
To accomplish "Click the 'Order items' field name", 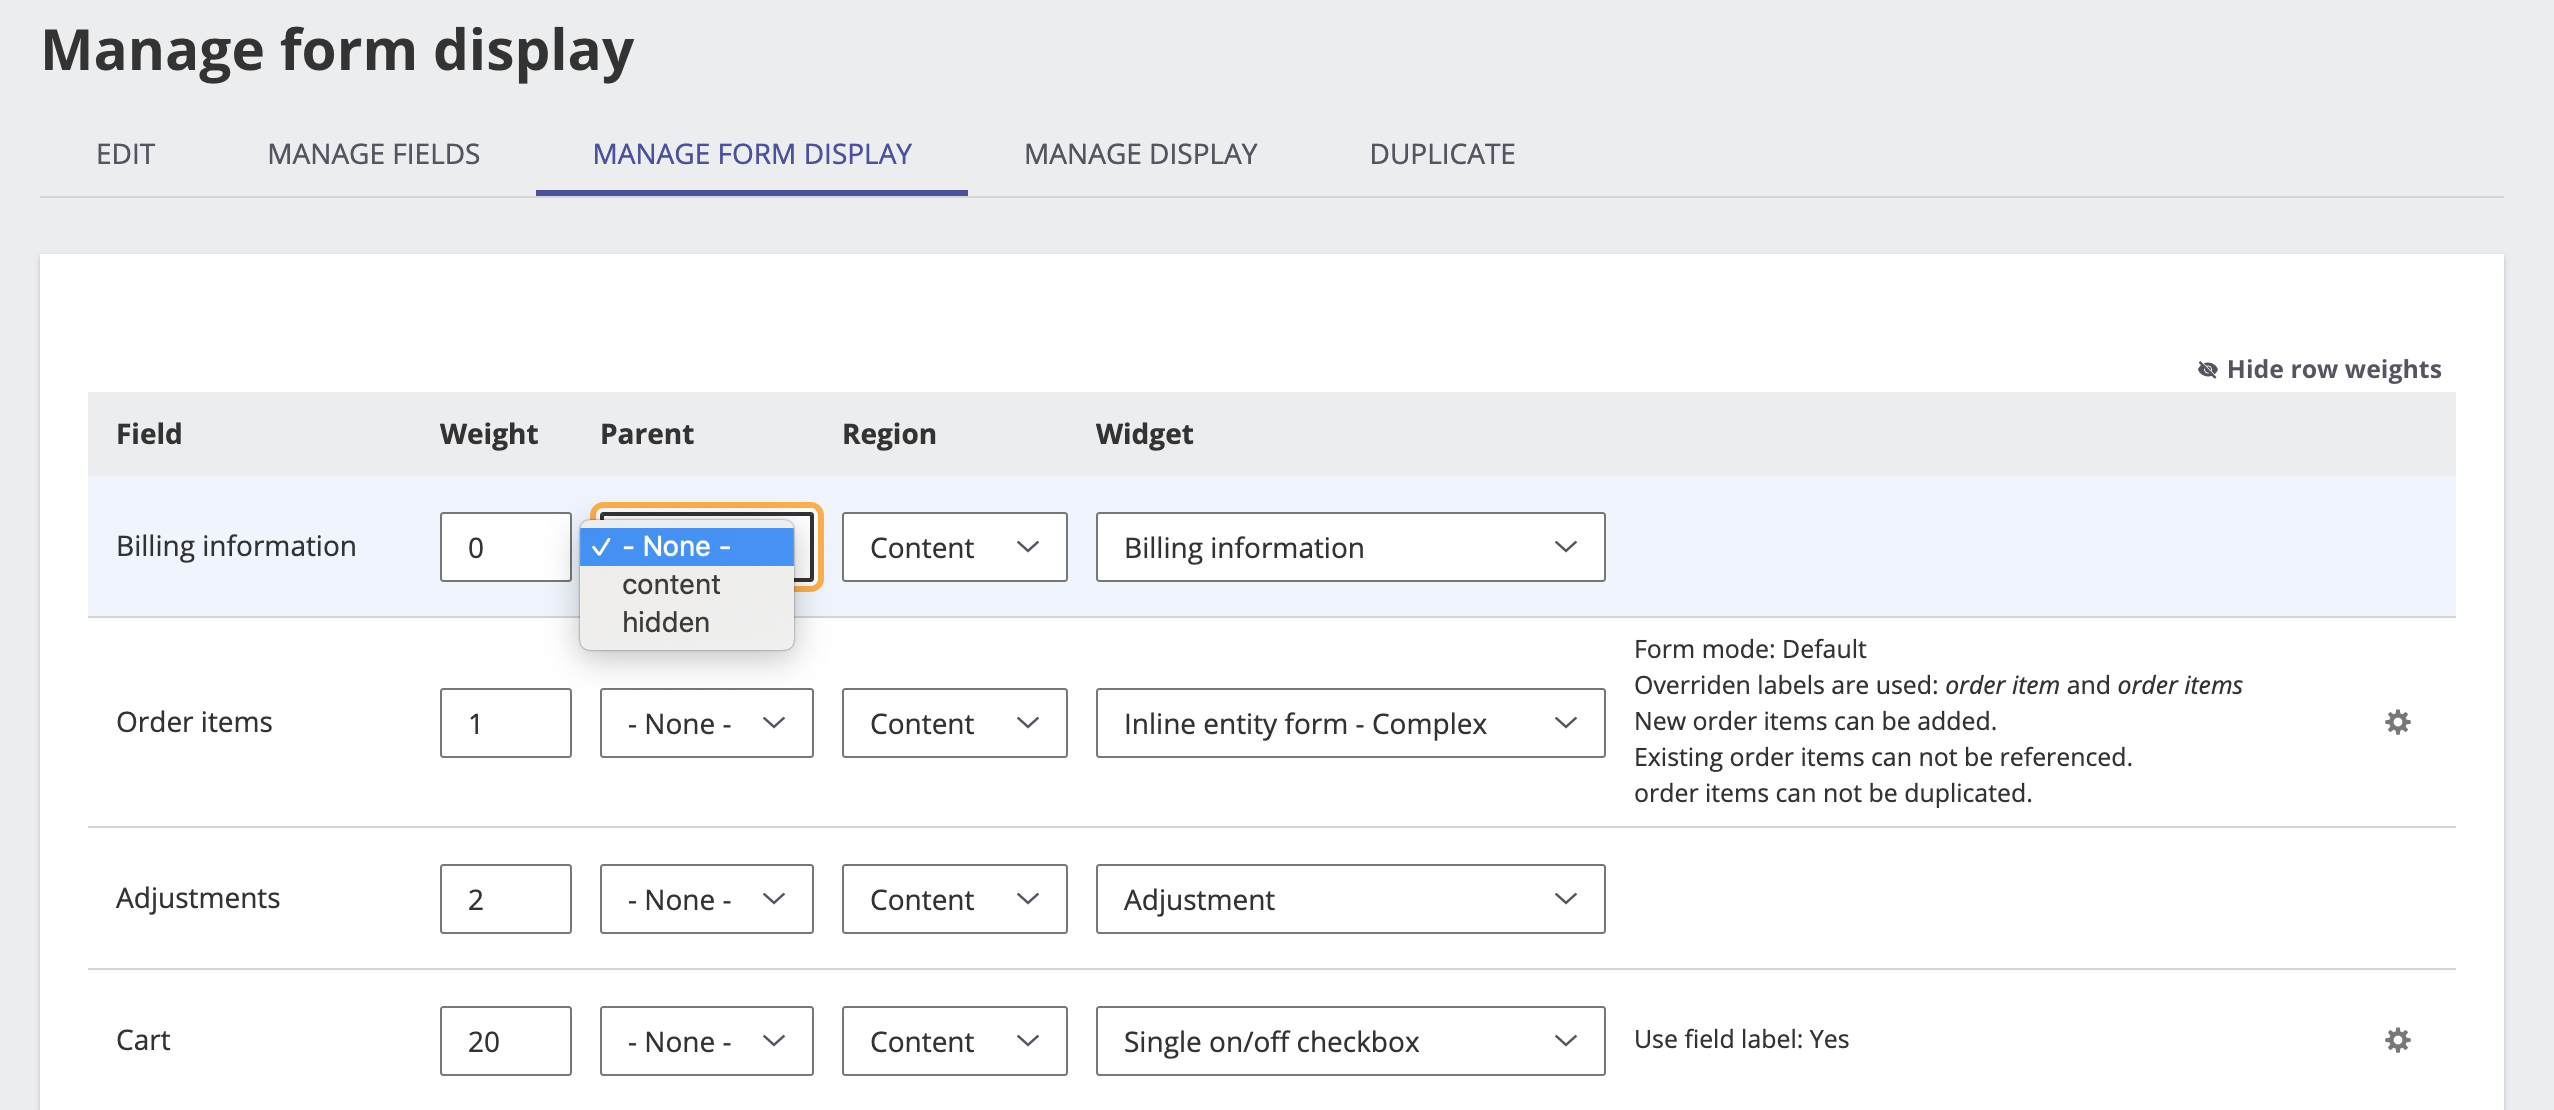I will pos(194,722).
